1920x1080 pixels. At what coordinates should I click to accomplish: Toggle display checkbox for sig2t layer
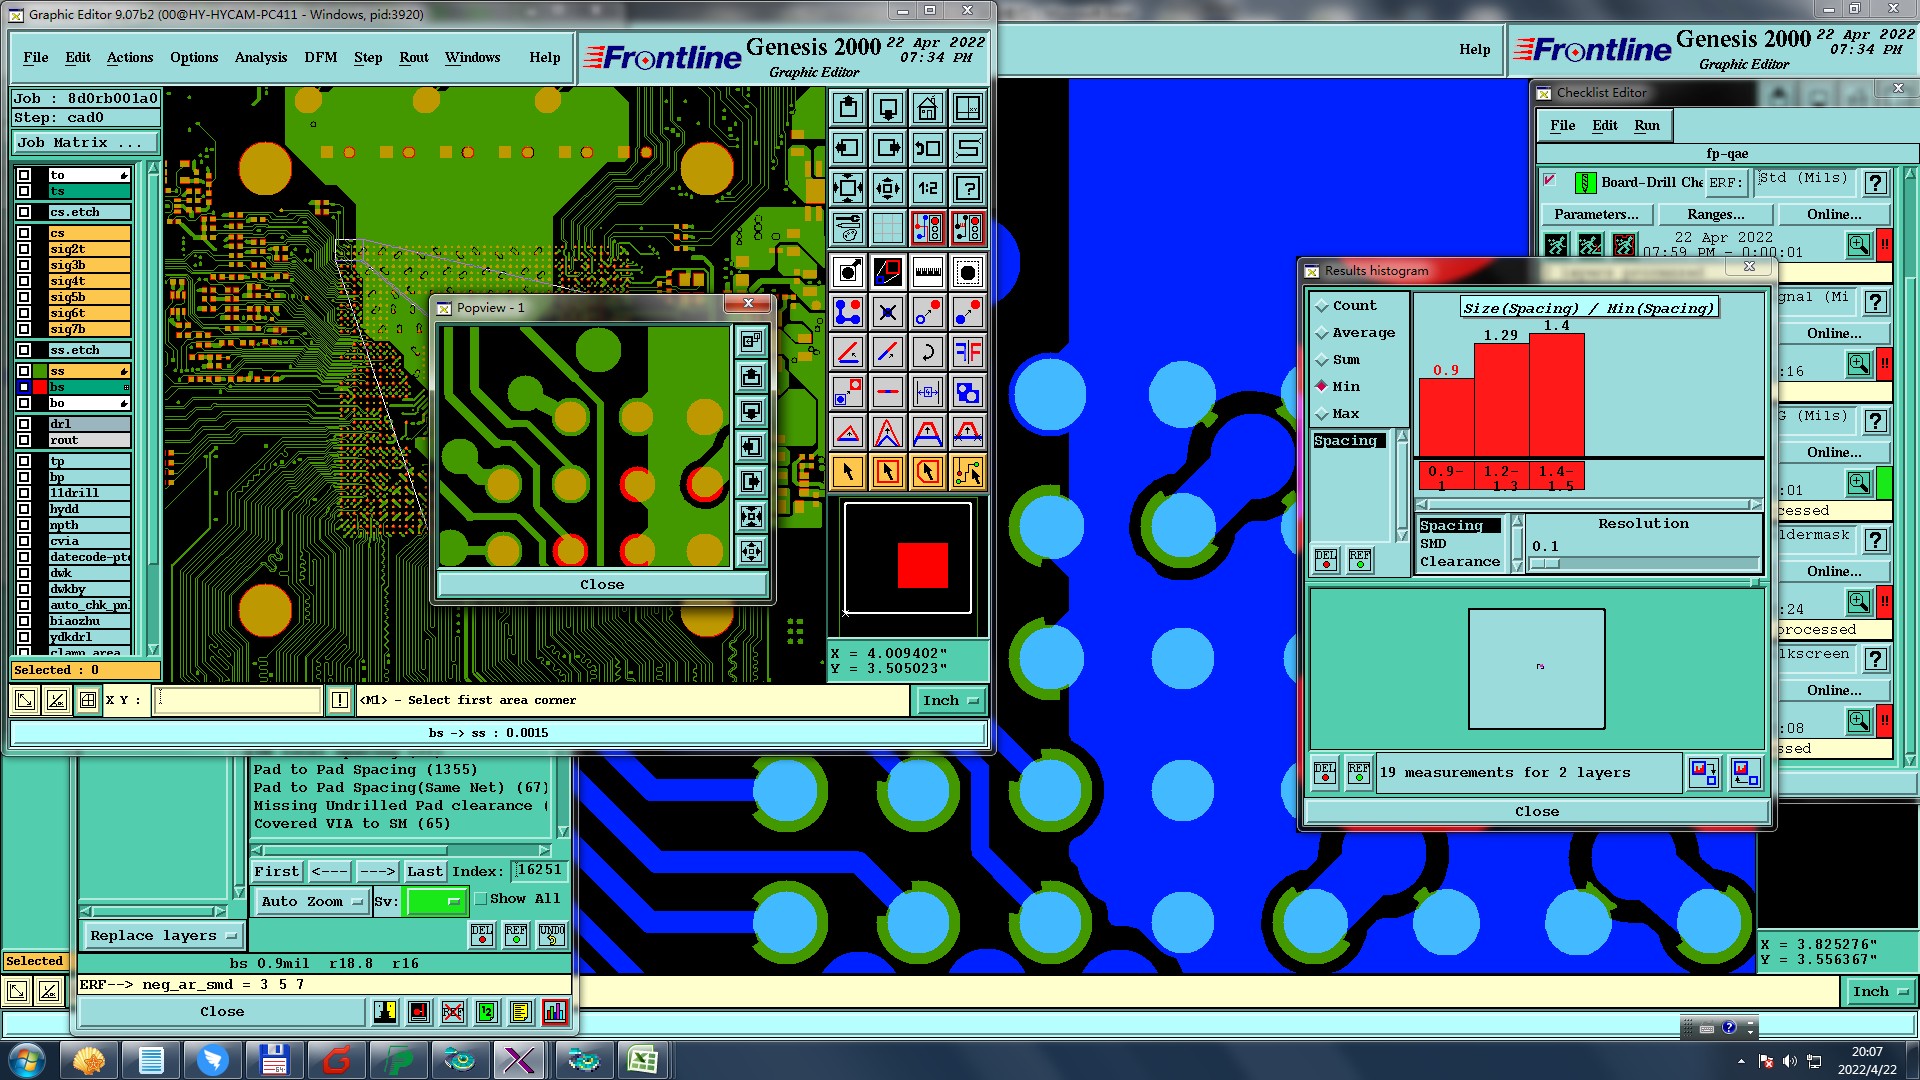click(x=24, y=249)
